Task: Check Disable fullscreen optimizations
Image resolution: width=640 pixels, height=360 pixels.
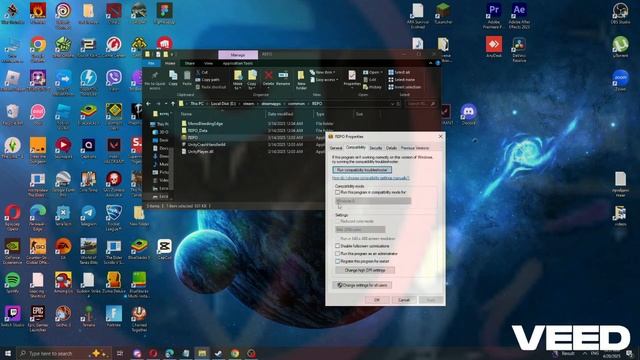Action: tap(338, 246)
